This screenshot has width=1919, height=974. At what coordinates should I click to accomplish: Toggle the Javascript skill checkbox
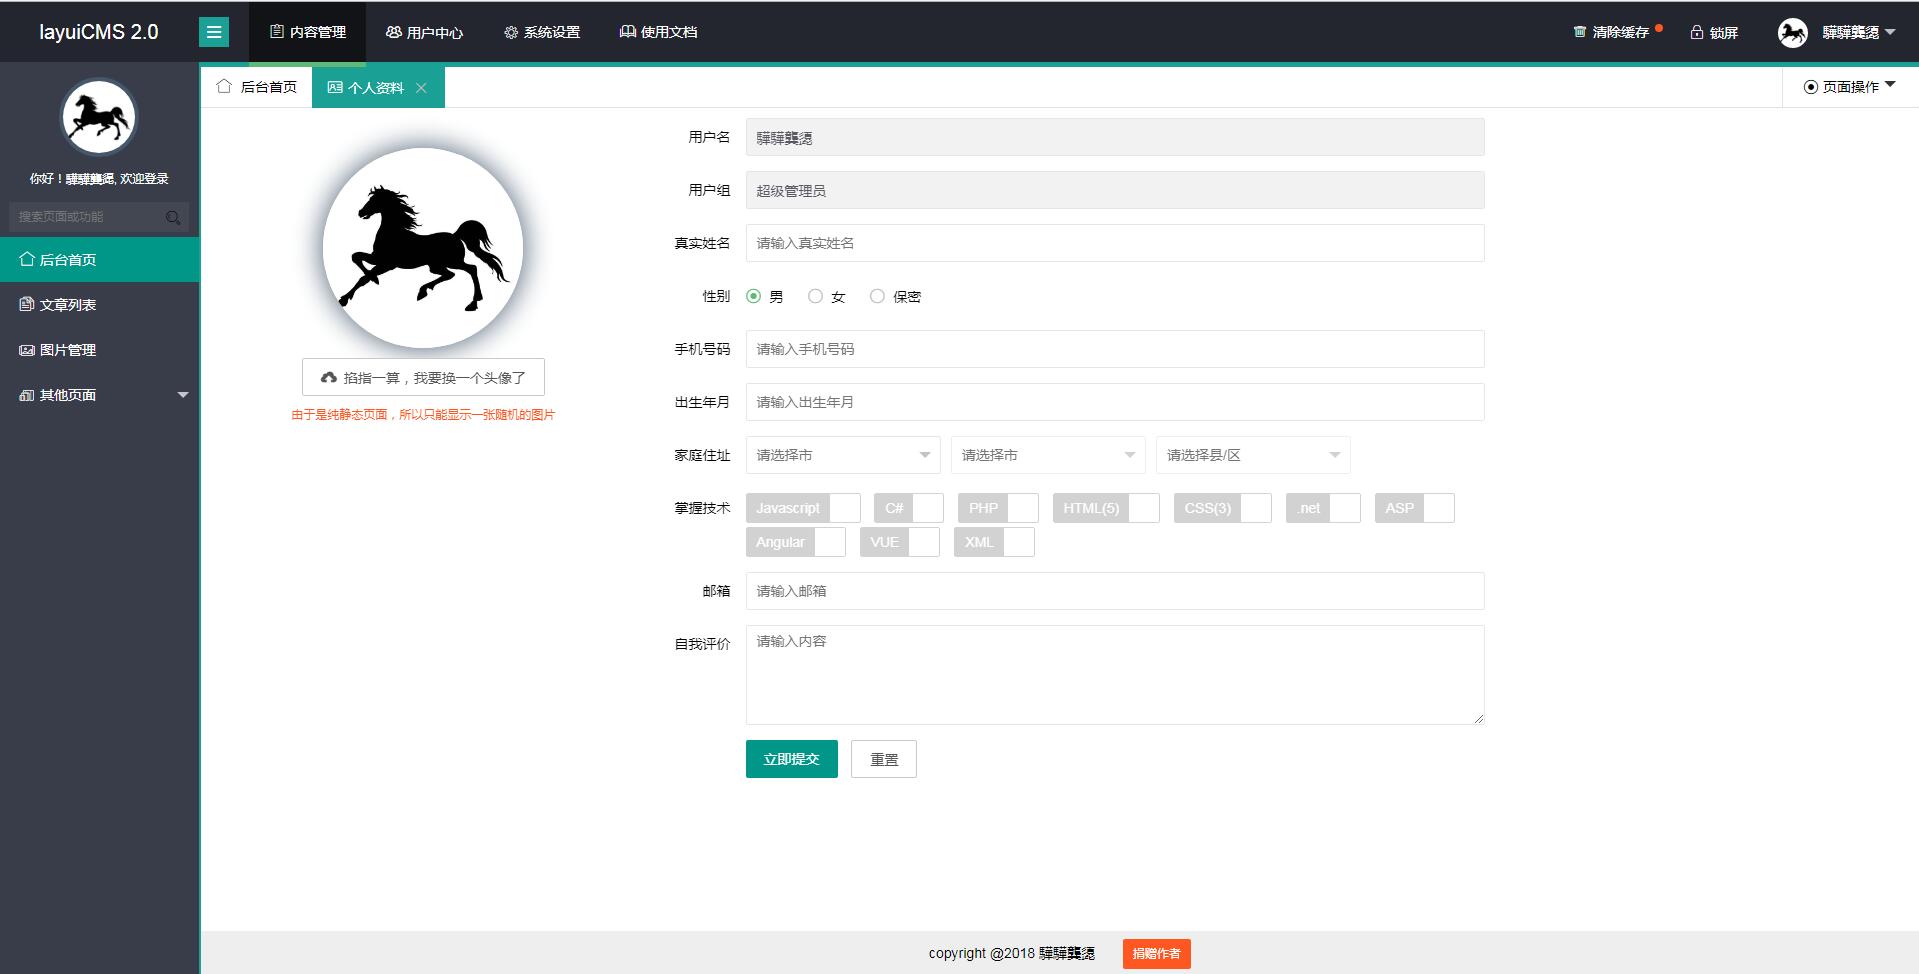pos(802,508)
